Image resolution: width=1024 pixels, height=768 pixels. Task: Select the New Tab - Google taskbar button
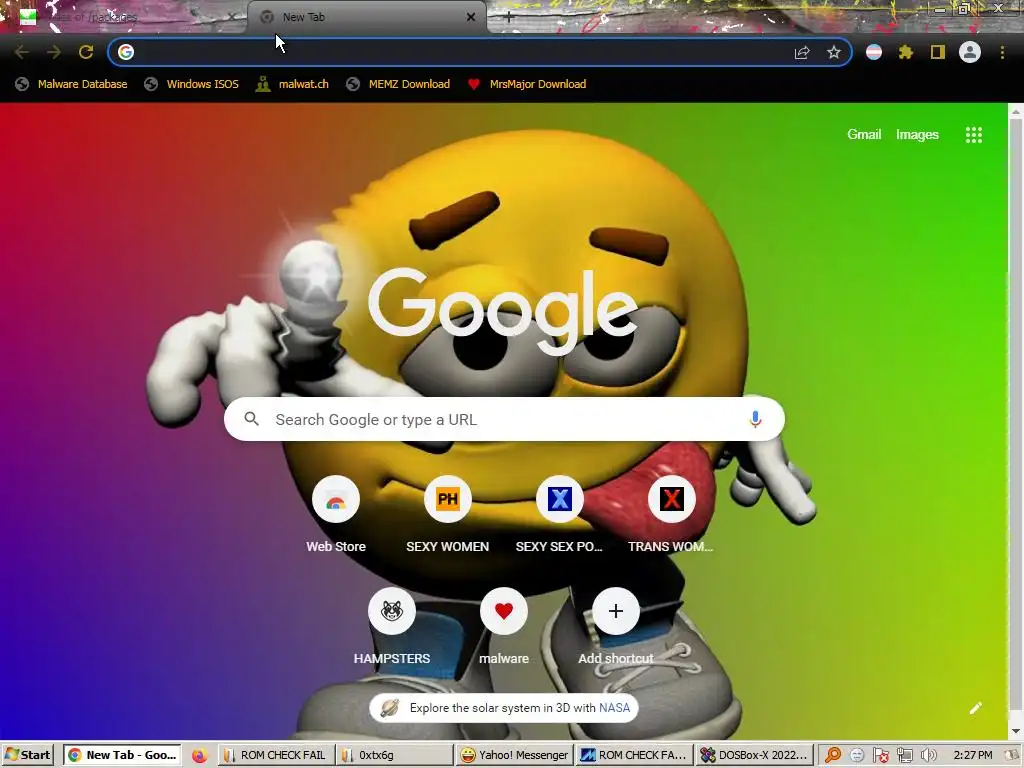point(122,755)
